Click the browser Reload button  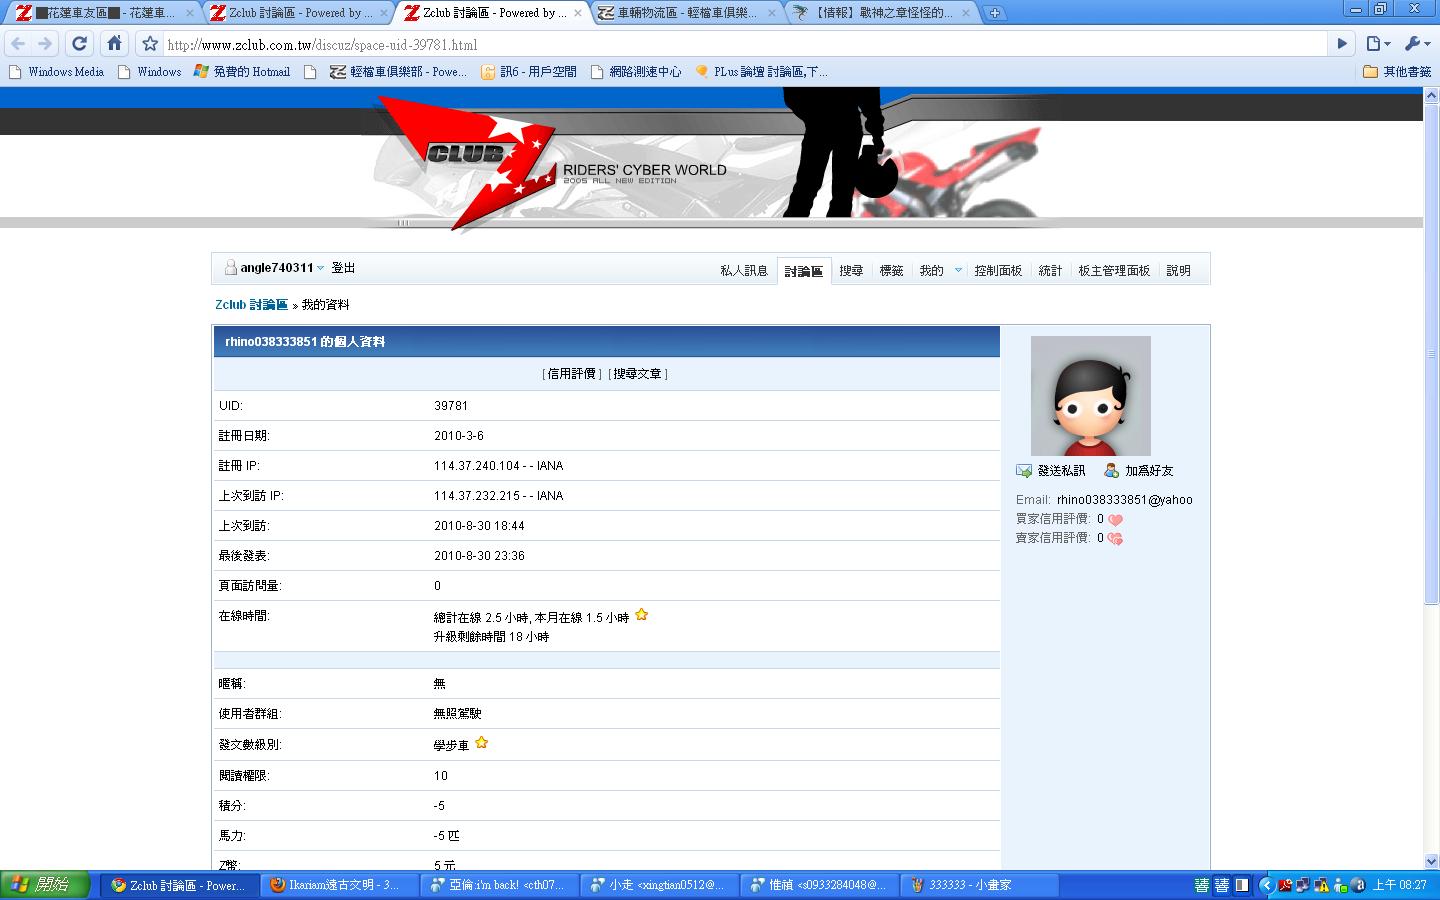point(80,43)
